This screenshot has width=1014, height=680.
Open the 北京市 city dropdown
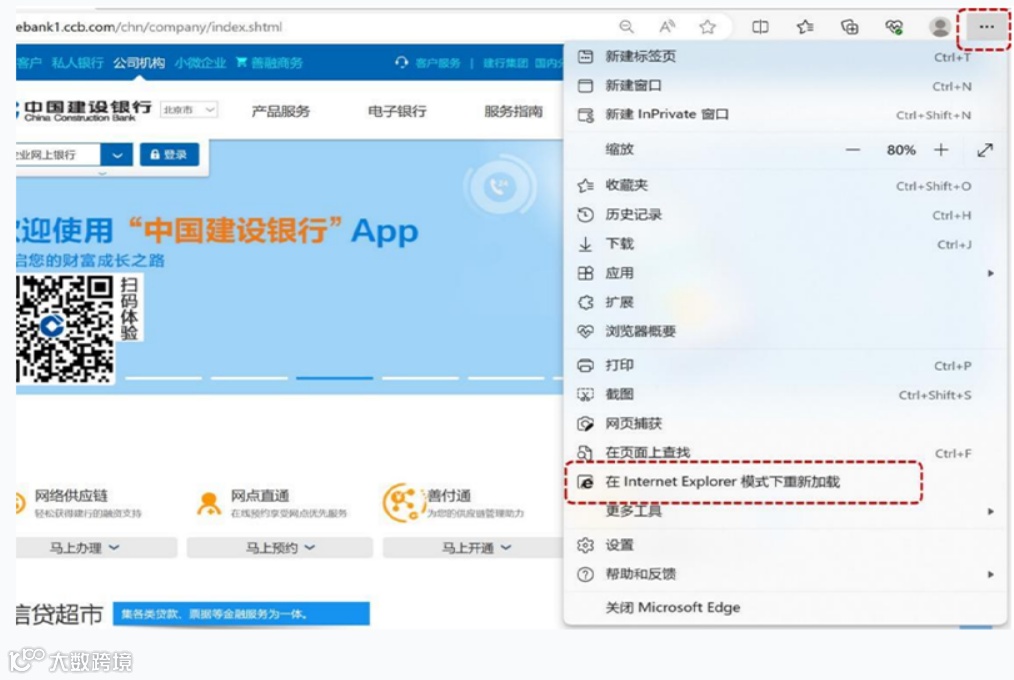189,110
